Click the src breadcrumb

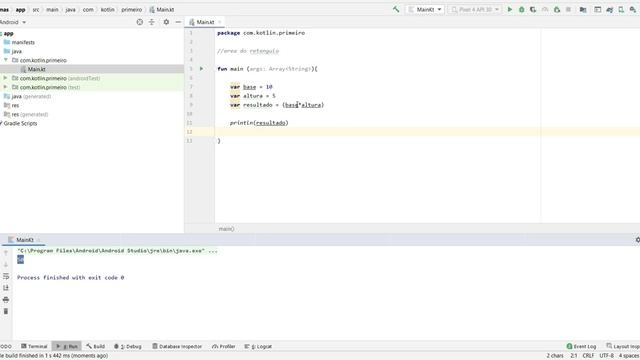tap(36, 9)
